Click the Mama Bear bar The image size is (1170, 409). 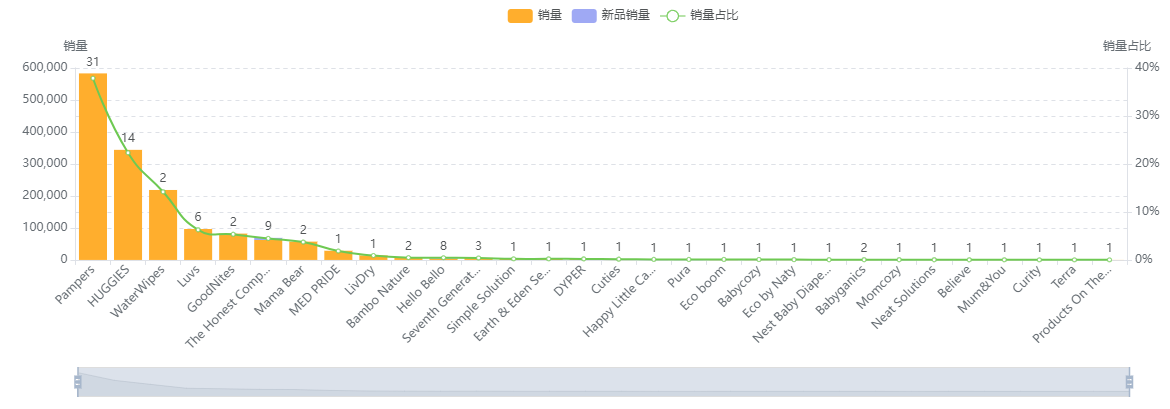(303, 251)
